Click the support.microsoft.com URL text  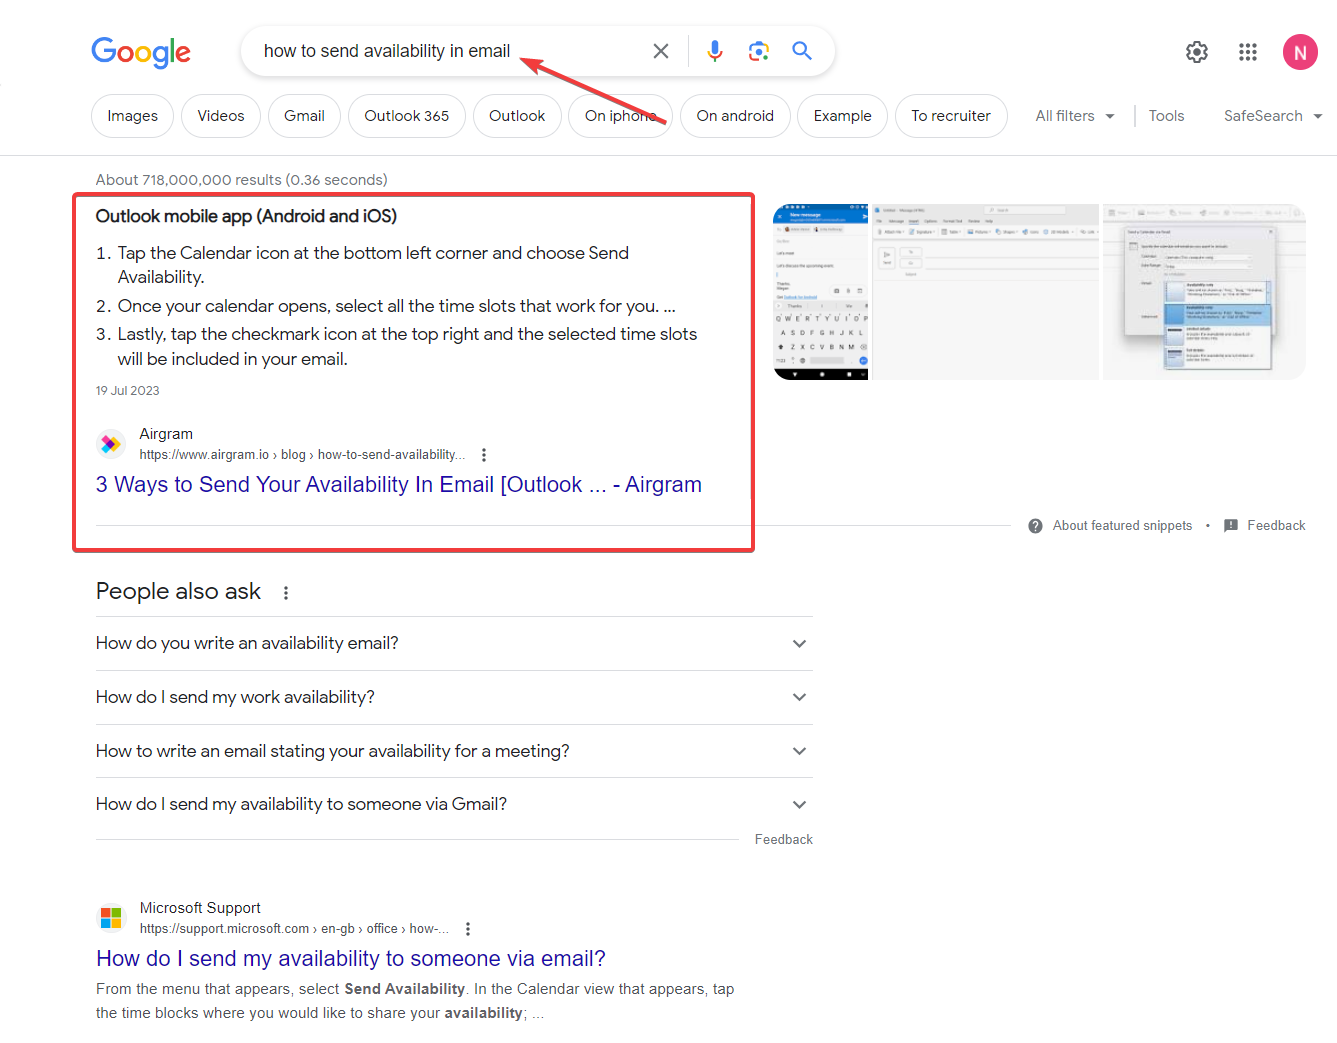(x=294, y=929)
